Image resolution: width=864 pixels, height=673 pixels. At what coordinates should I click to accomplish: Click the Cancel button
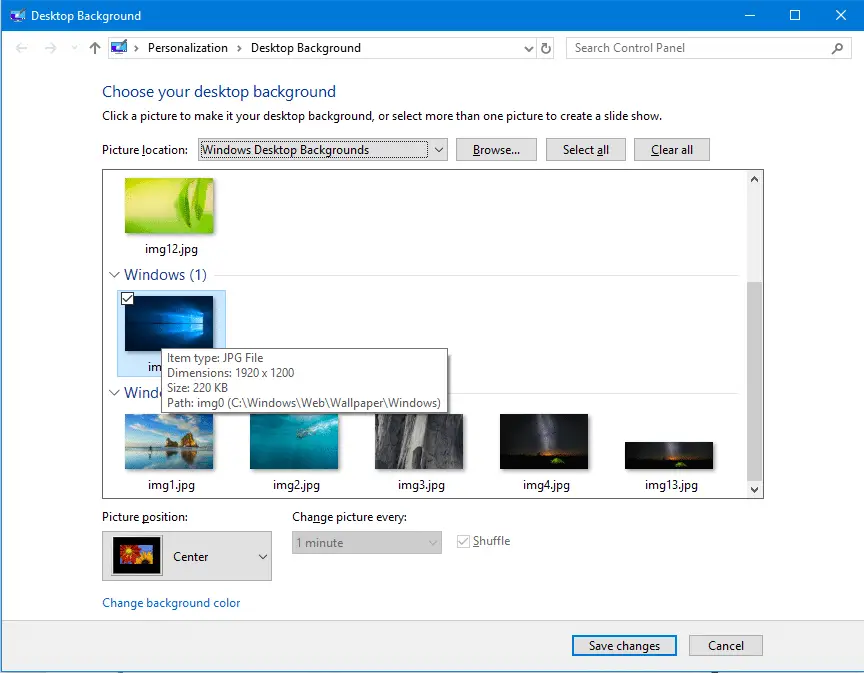(x=726, y=645)
